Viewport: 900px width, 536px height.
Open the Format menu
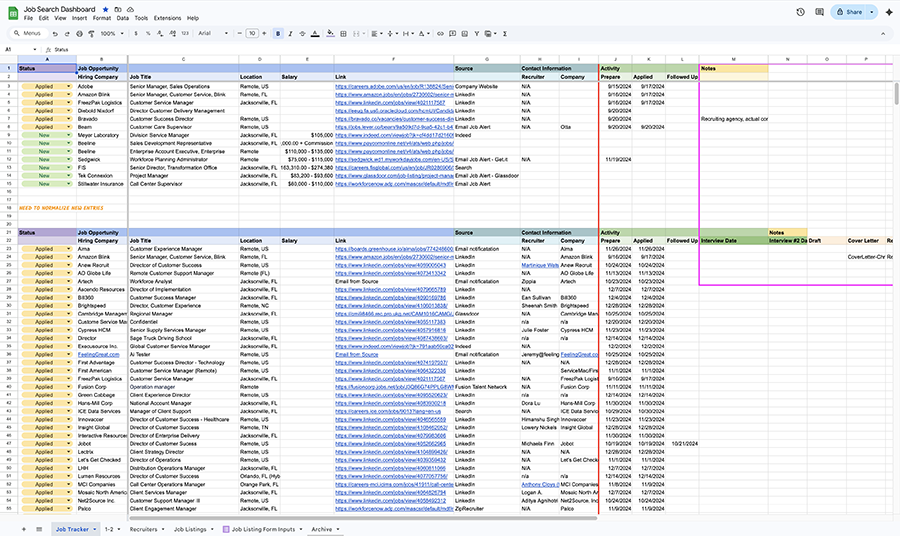102,18
